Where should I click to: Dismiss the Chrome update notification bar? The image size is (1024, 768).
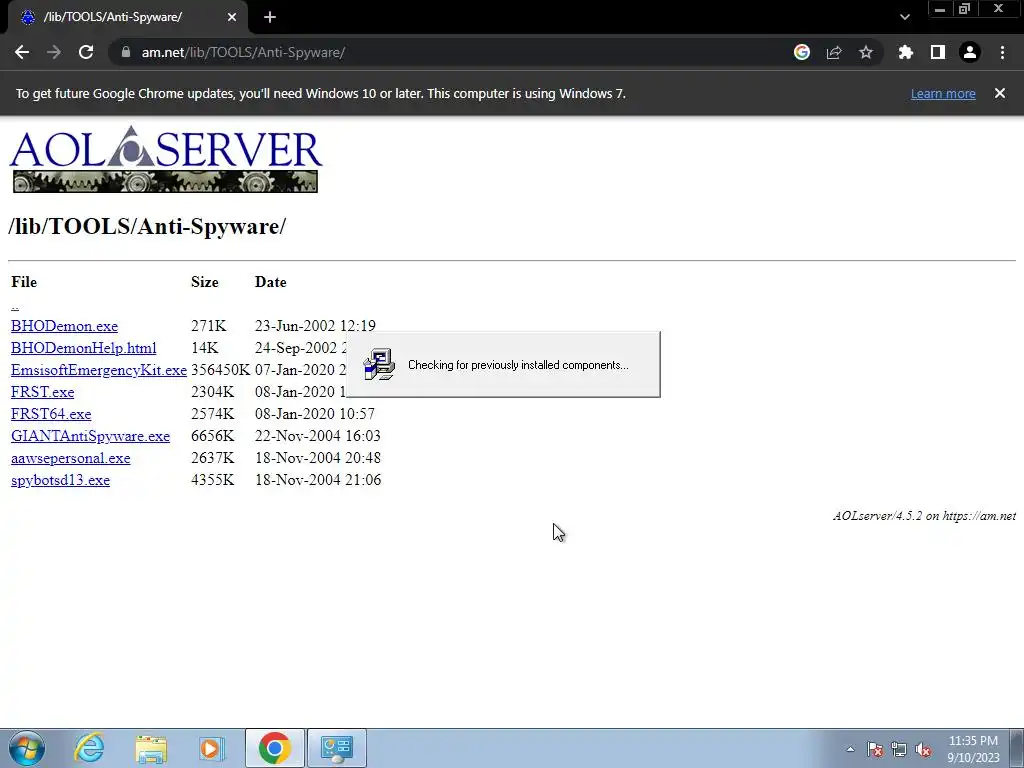tap(999, 93)
